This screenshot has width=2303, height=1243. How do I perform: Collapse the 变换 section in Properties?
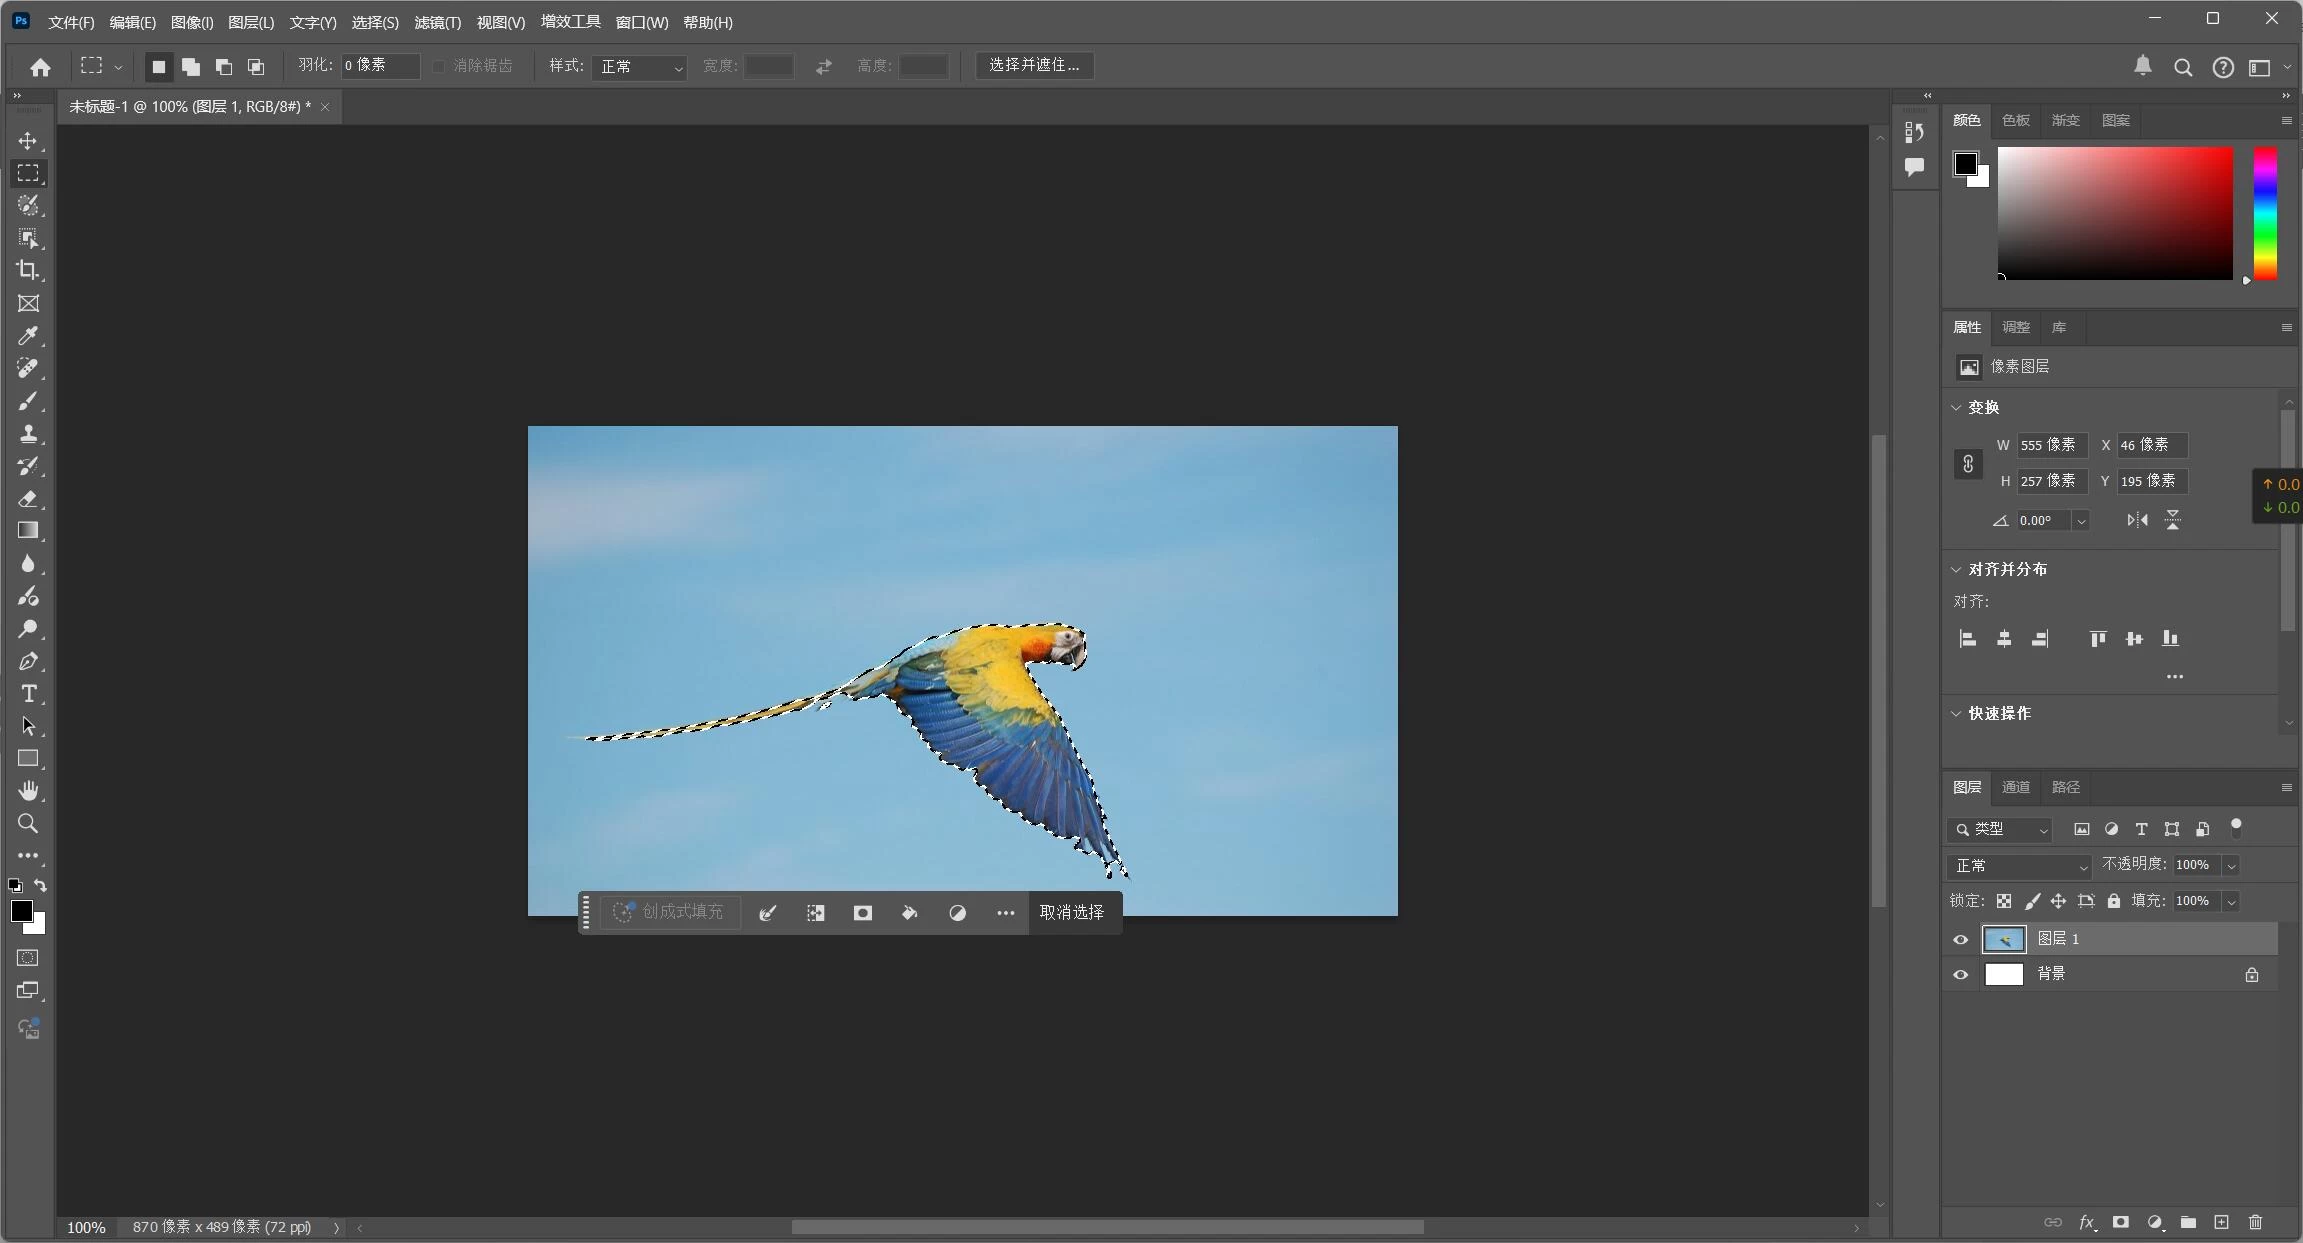point(1955,407)
